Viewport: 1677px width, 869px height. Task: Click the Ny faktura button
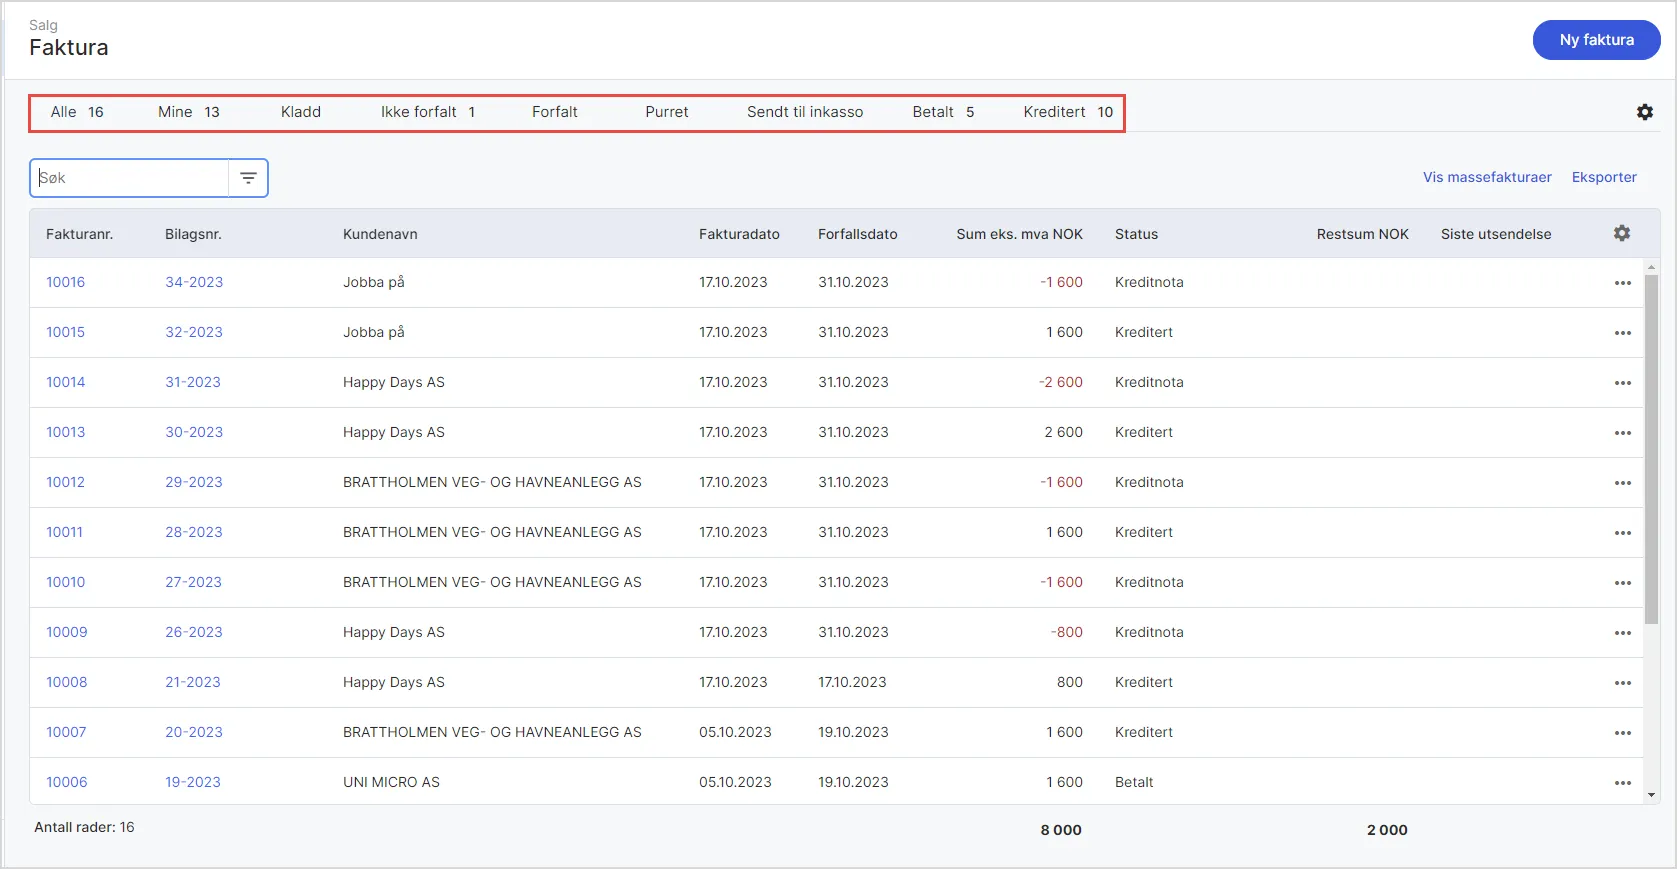point(1596,40)
